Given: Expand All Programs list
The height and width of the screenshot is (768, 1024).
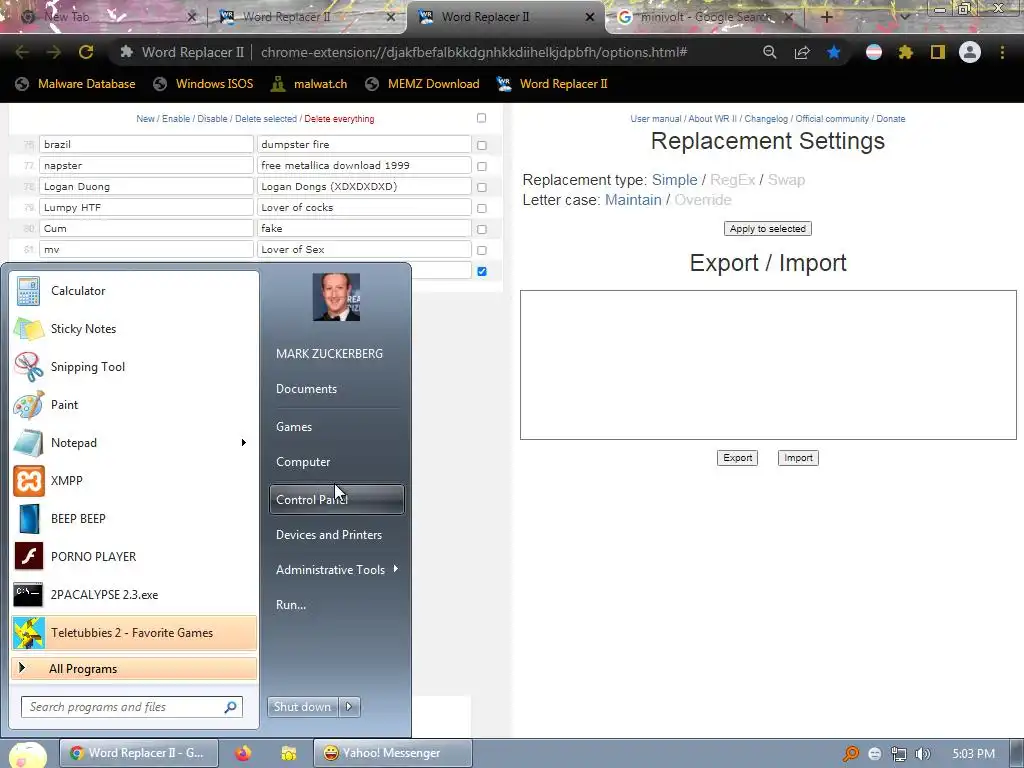Looking at the screenshot, I should coord(134,668).
